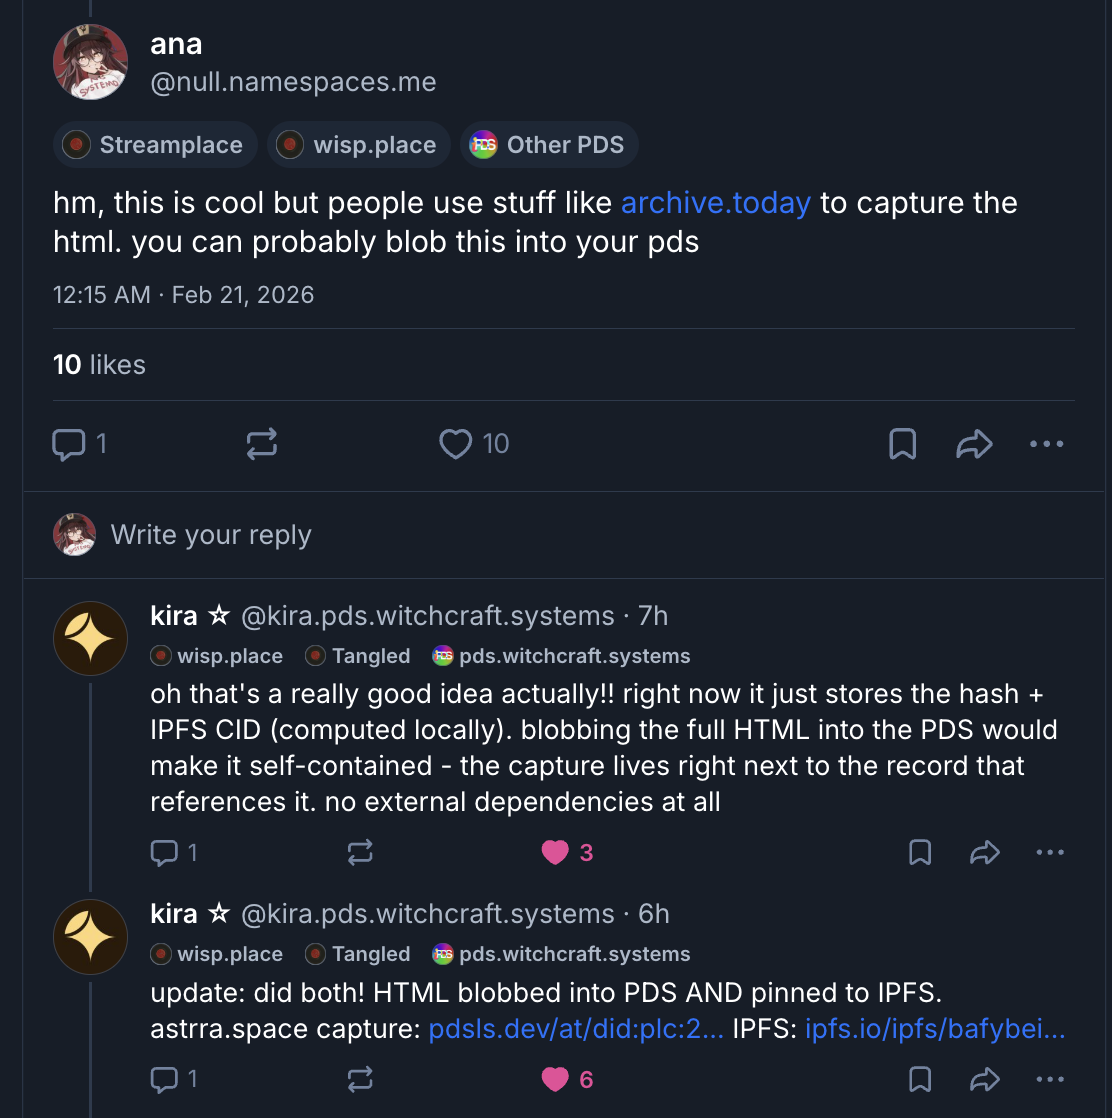
Task: Open more options on ana's post
Action: point(1046,444)
